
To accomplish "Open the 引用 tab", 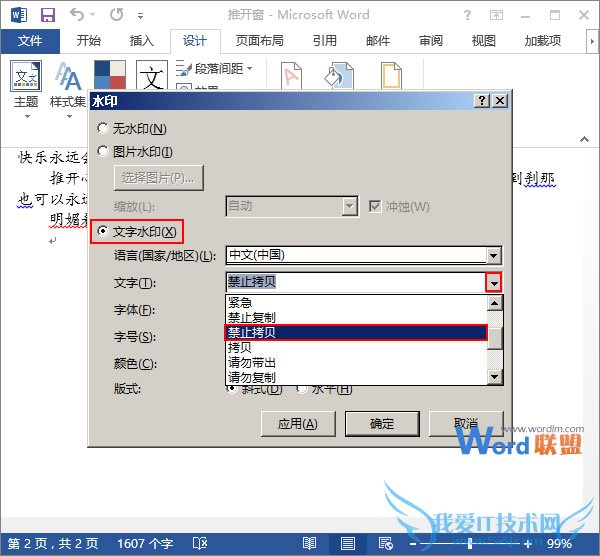I will pos(324,41).
